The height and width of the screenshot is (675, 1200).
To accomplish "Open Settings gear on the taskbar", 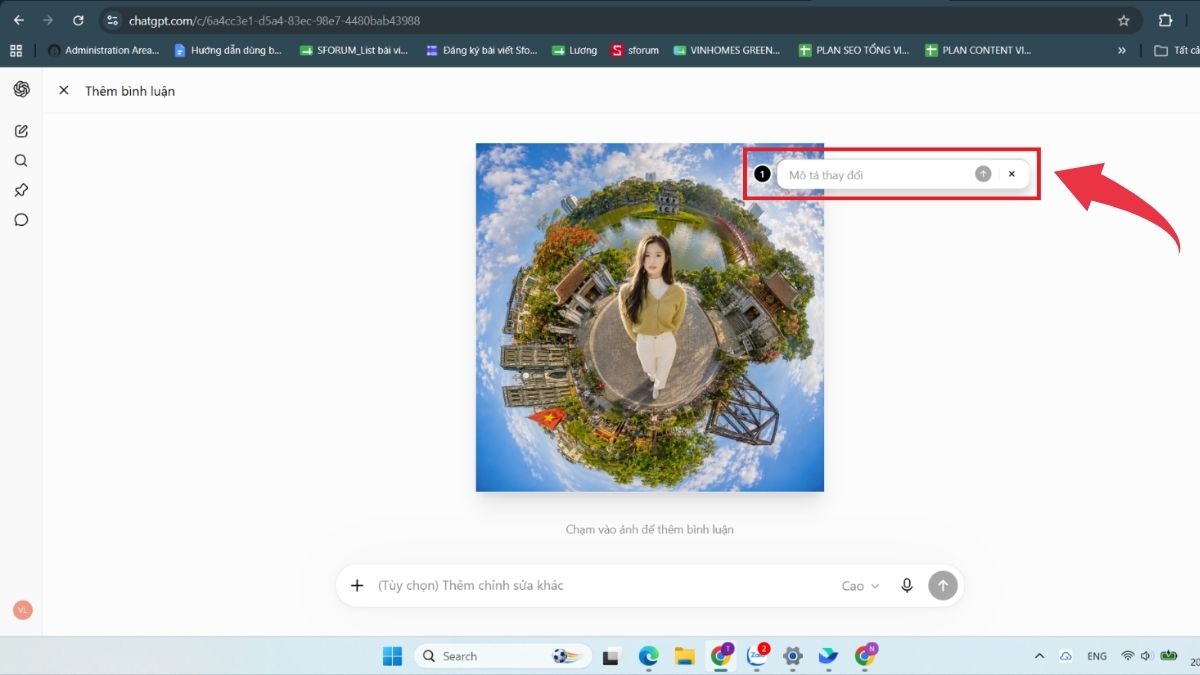I will (x=792, y=656).
